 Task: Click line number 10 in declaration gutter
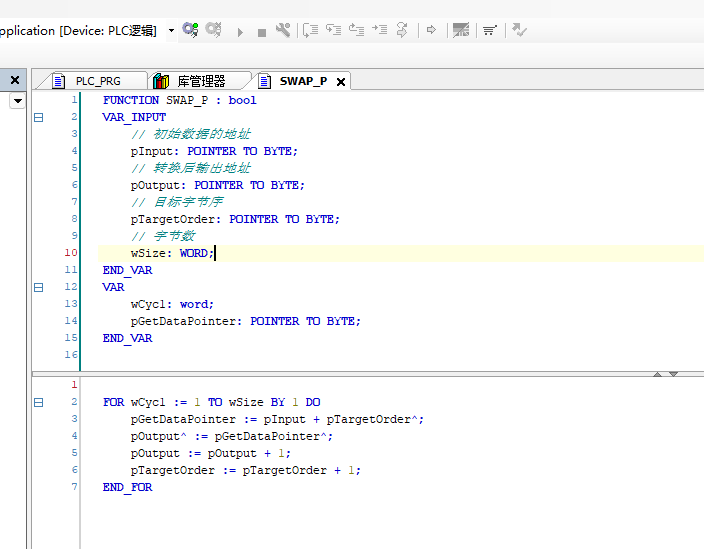pos(71,253)
